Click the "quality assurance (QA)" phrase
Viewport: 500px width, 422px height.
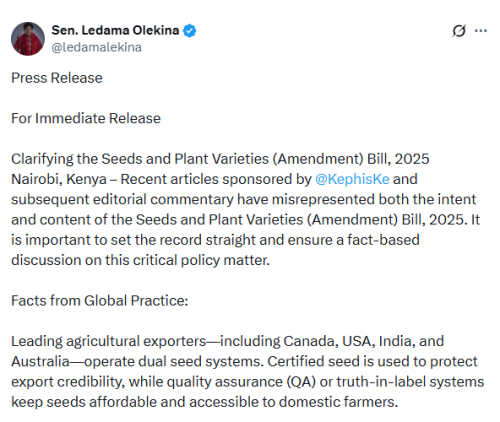click(241, 382)
